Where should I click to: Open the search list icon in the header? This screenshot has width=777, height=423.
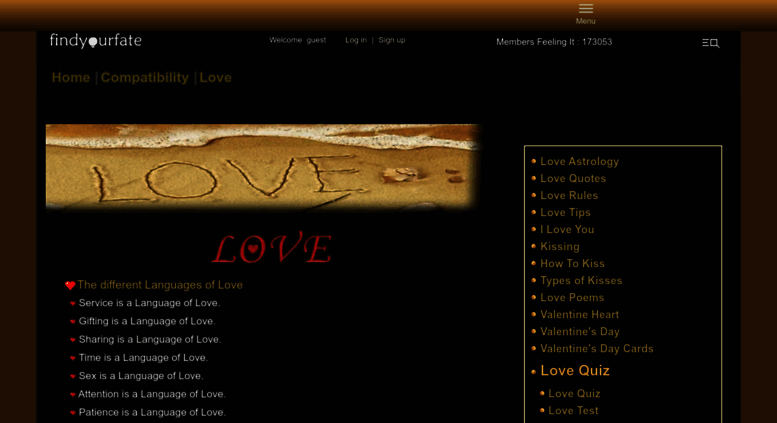711,43
